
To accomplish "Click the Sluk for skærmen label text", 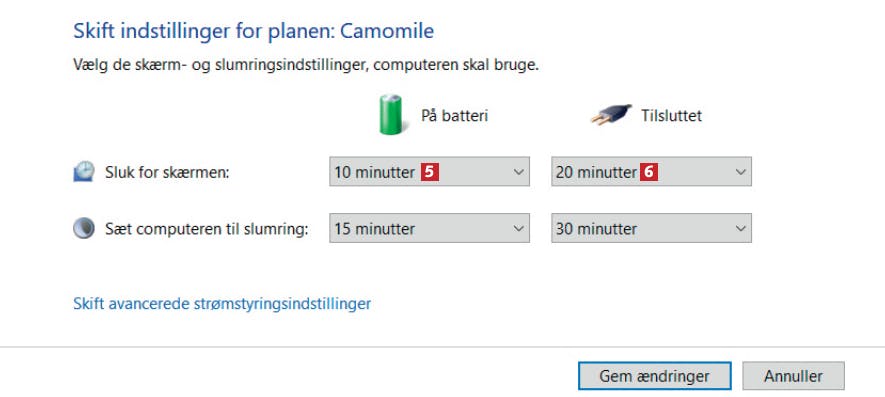I will point(167,172).
